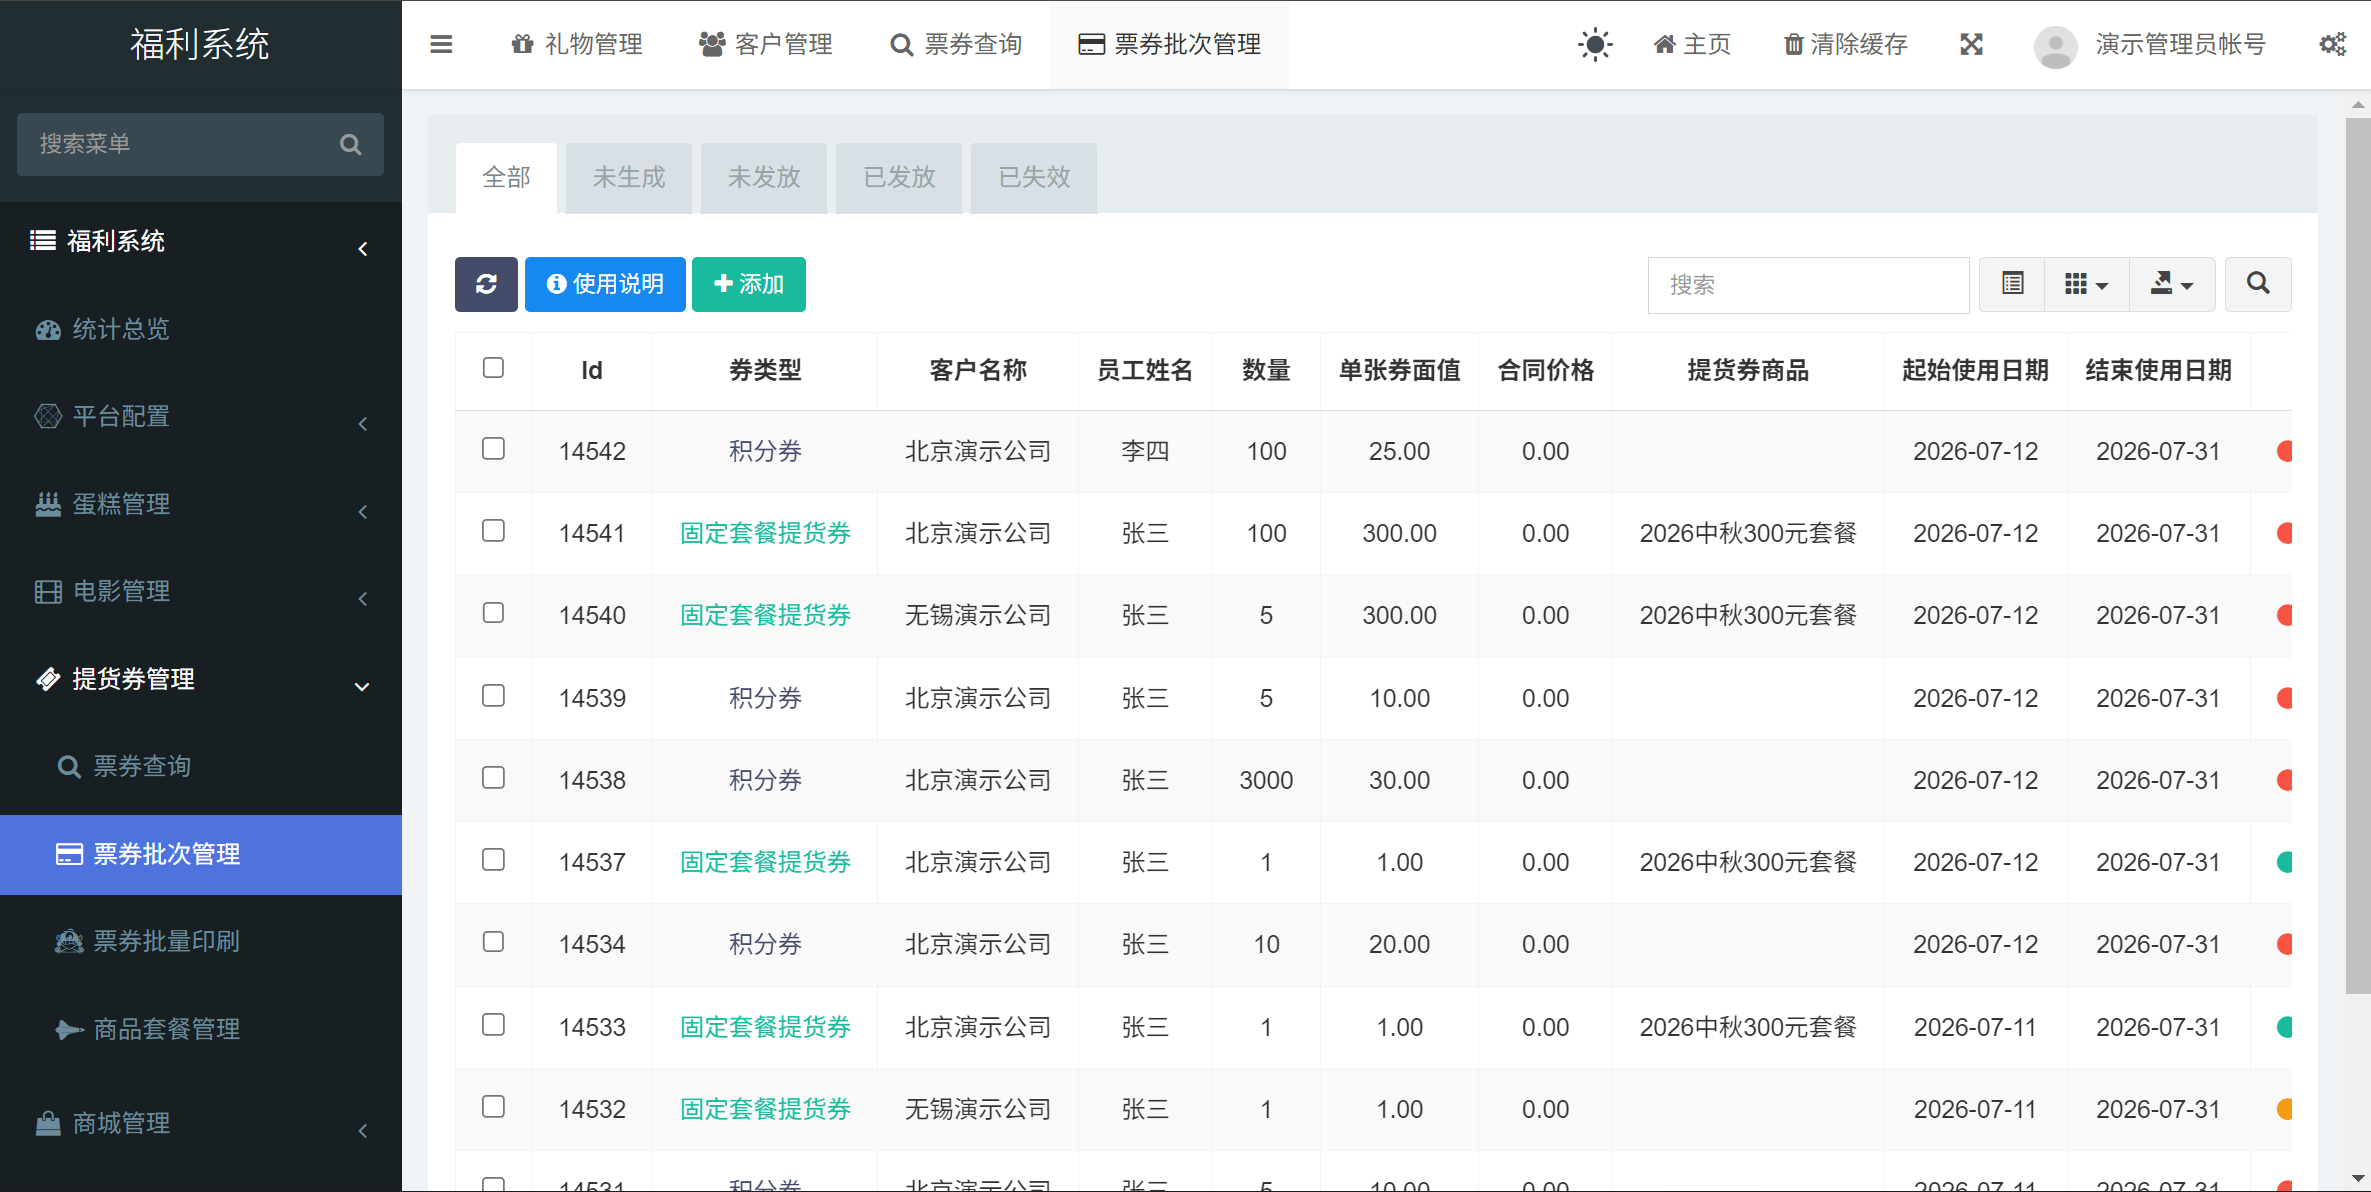The image size is (2371, 1192).
Task: Click the list icon beside 福利系统 heading
Action: click(43, 241)
